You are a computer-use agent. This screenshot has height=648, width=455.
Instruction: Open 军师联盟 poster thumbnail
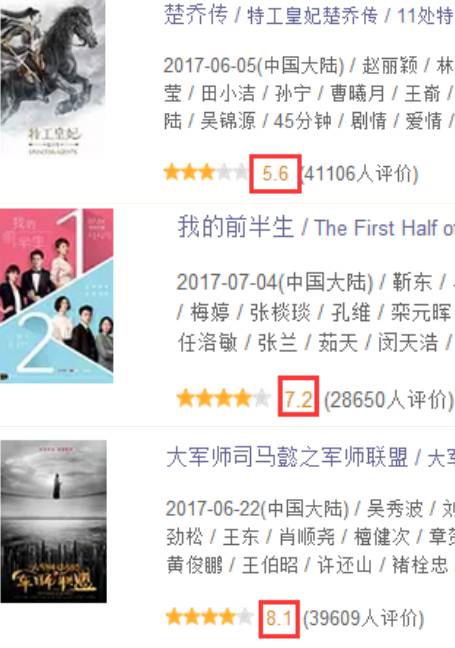[x=53, y=522]
